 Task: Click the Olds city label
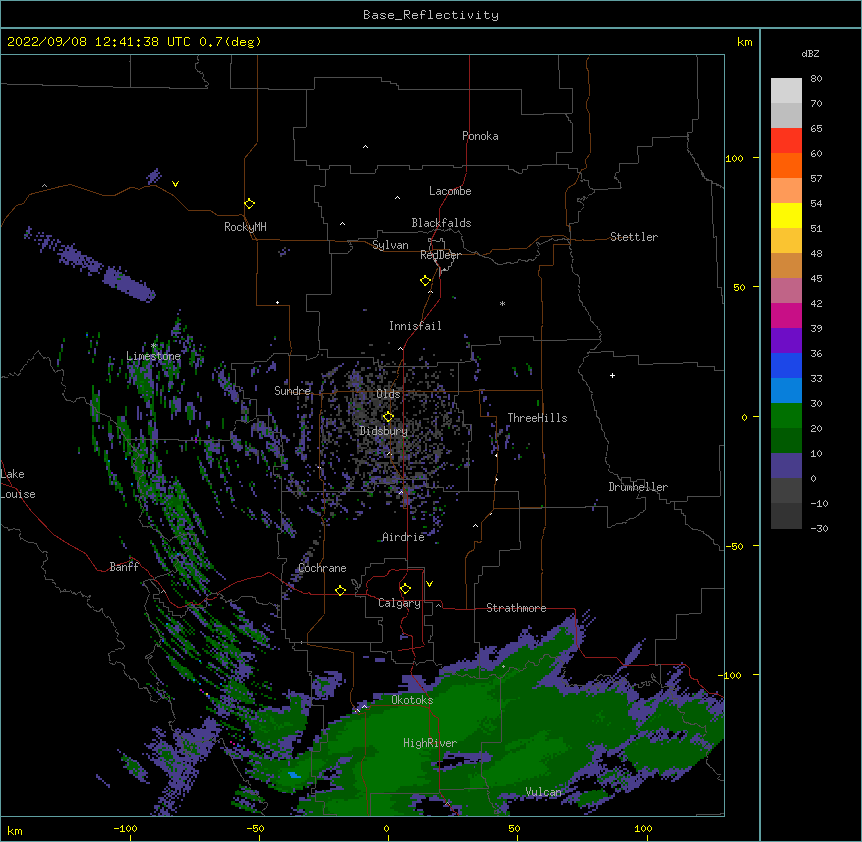[x=388, y=394]
